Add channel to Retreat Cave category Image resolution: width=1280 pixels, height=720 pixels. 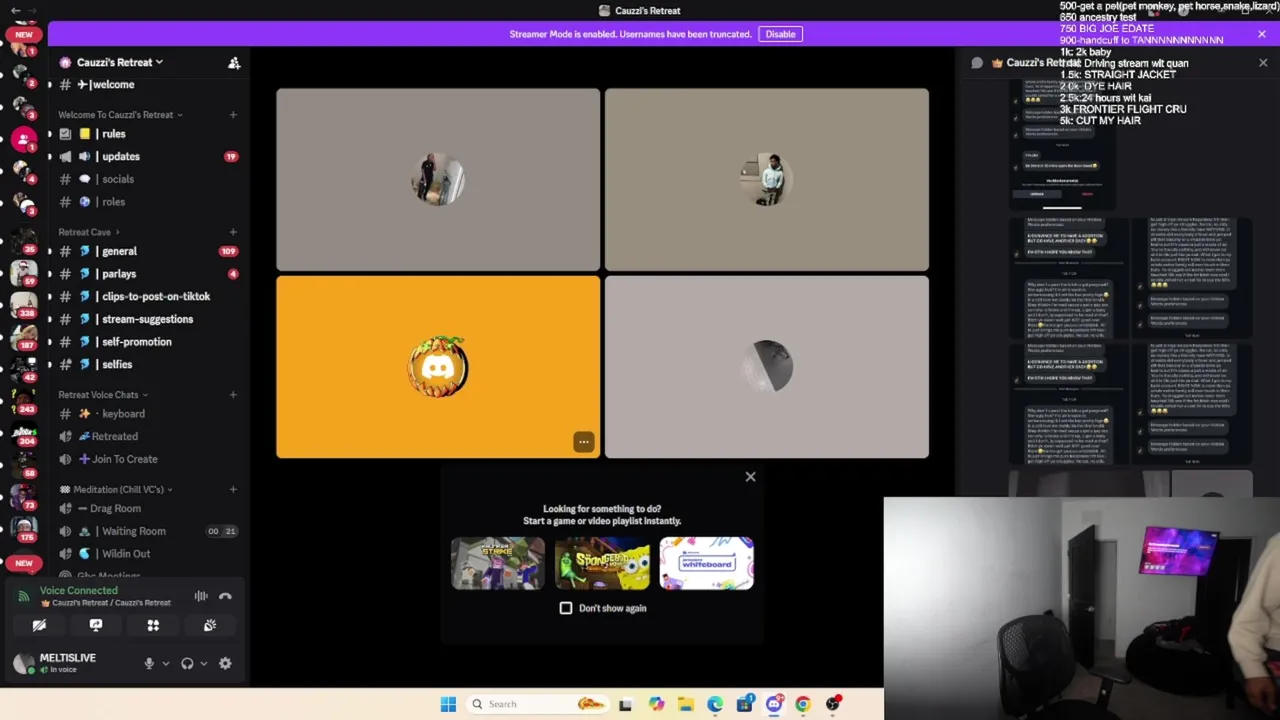[x=233, y=232]
